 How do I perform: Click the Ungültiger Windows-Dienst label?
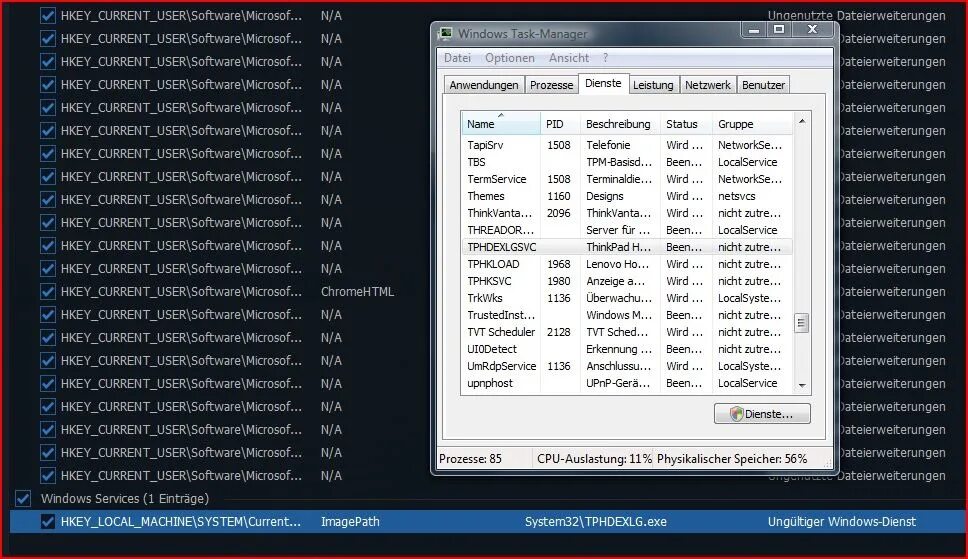[841, 521]
